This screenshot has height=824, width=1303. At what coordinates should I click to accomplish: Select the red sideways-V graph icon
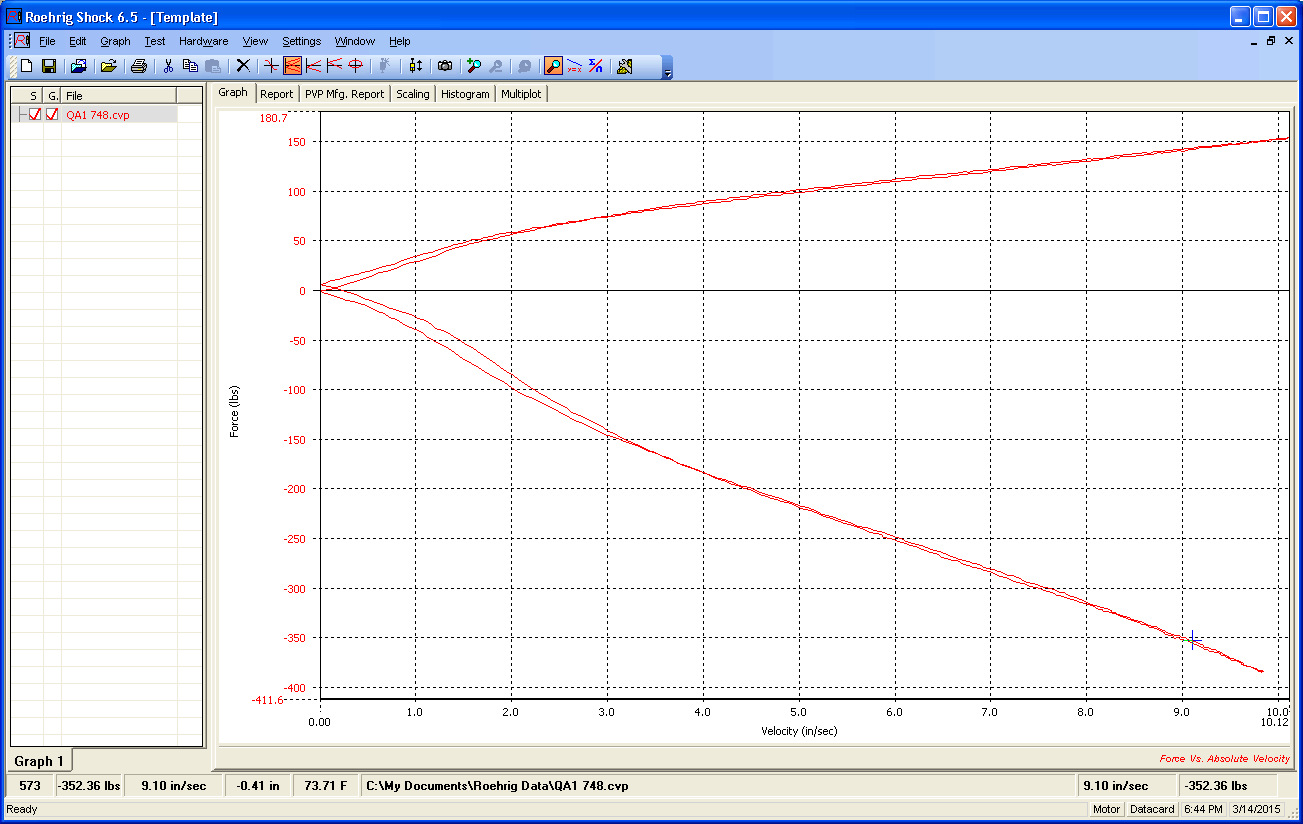click(313, 66)
